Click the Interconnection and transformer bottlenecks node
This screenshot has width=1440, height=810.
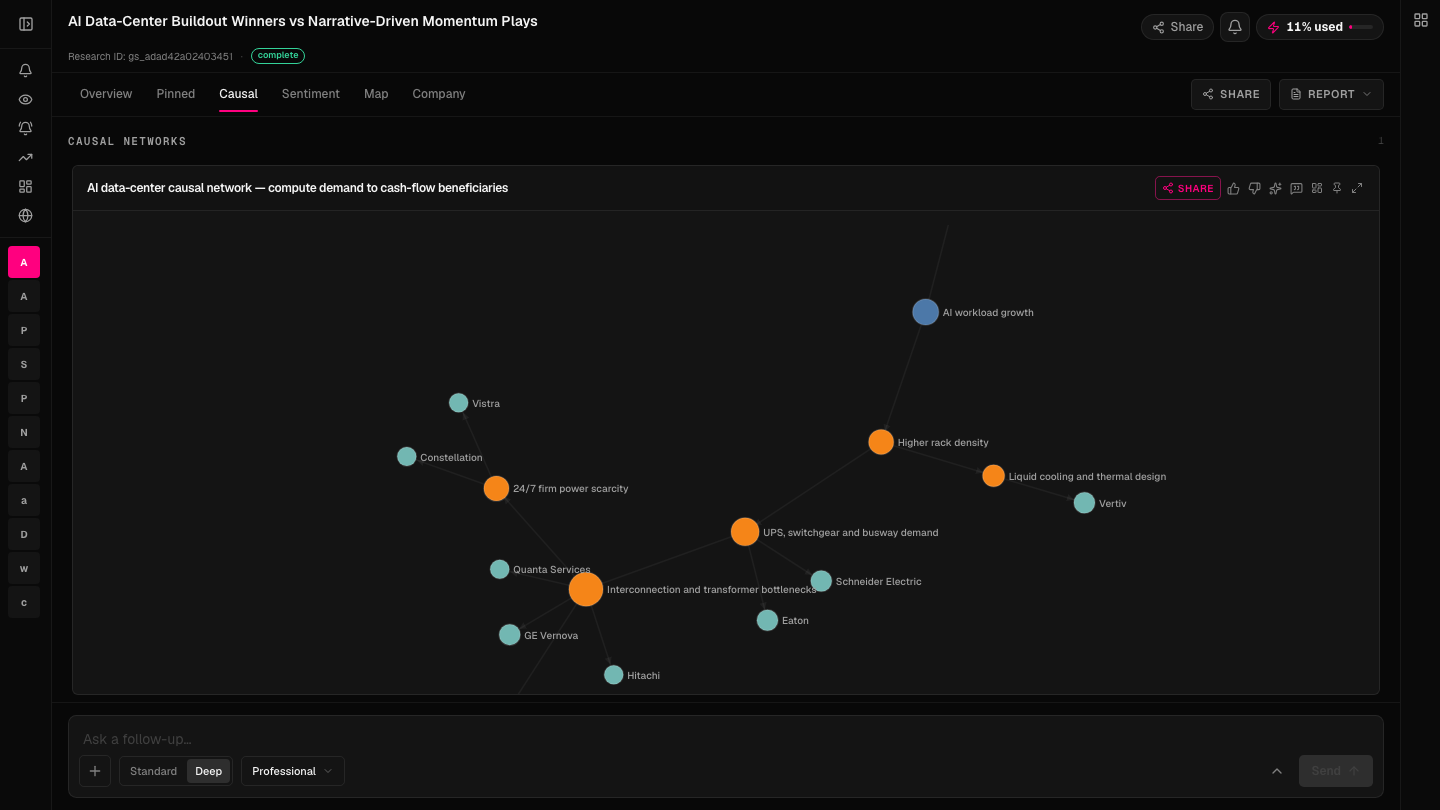[586, 589]
